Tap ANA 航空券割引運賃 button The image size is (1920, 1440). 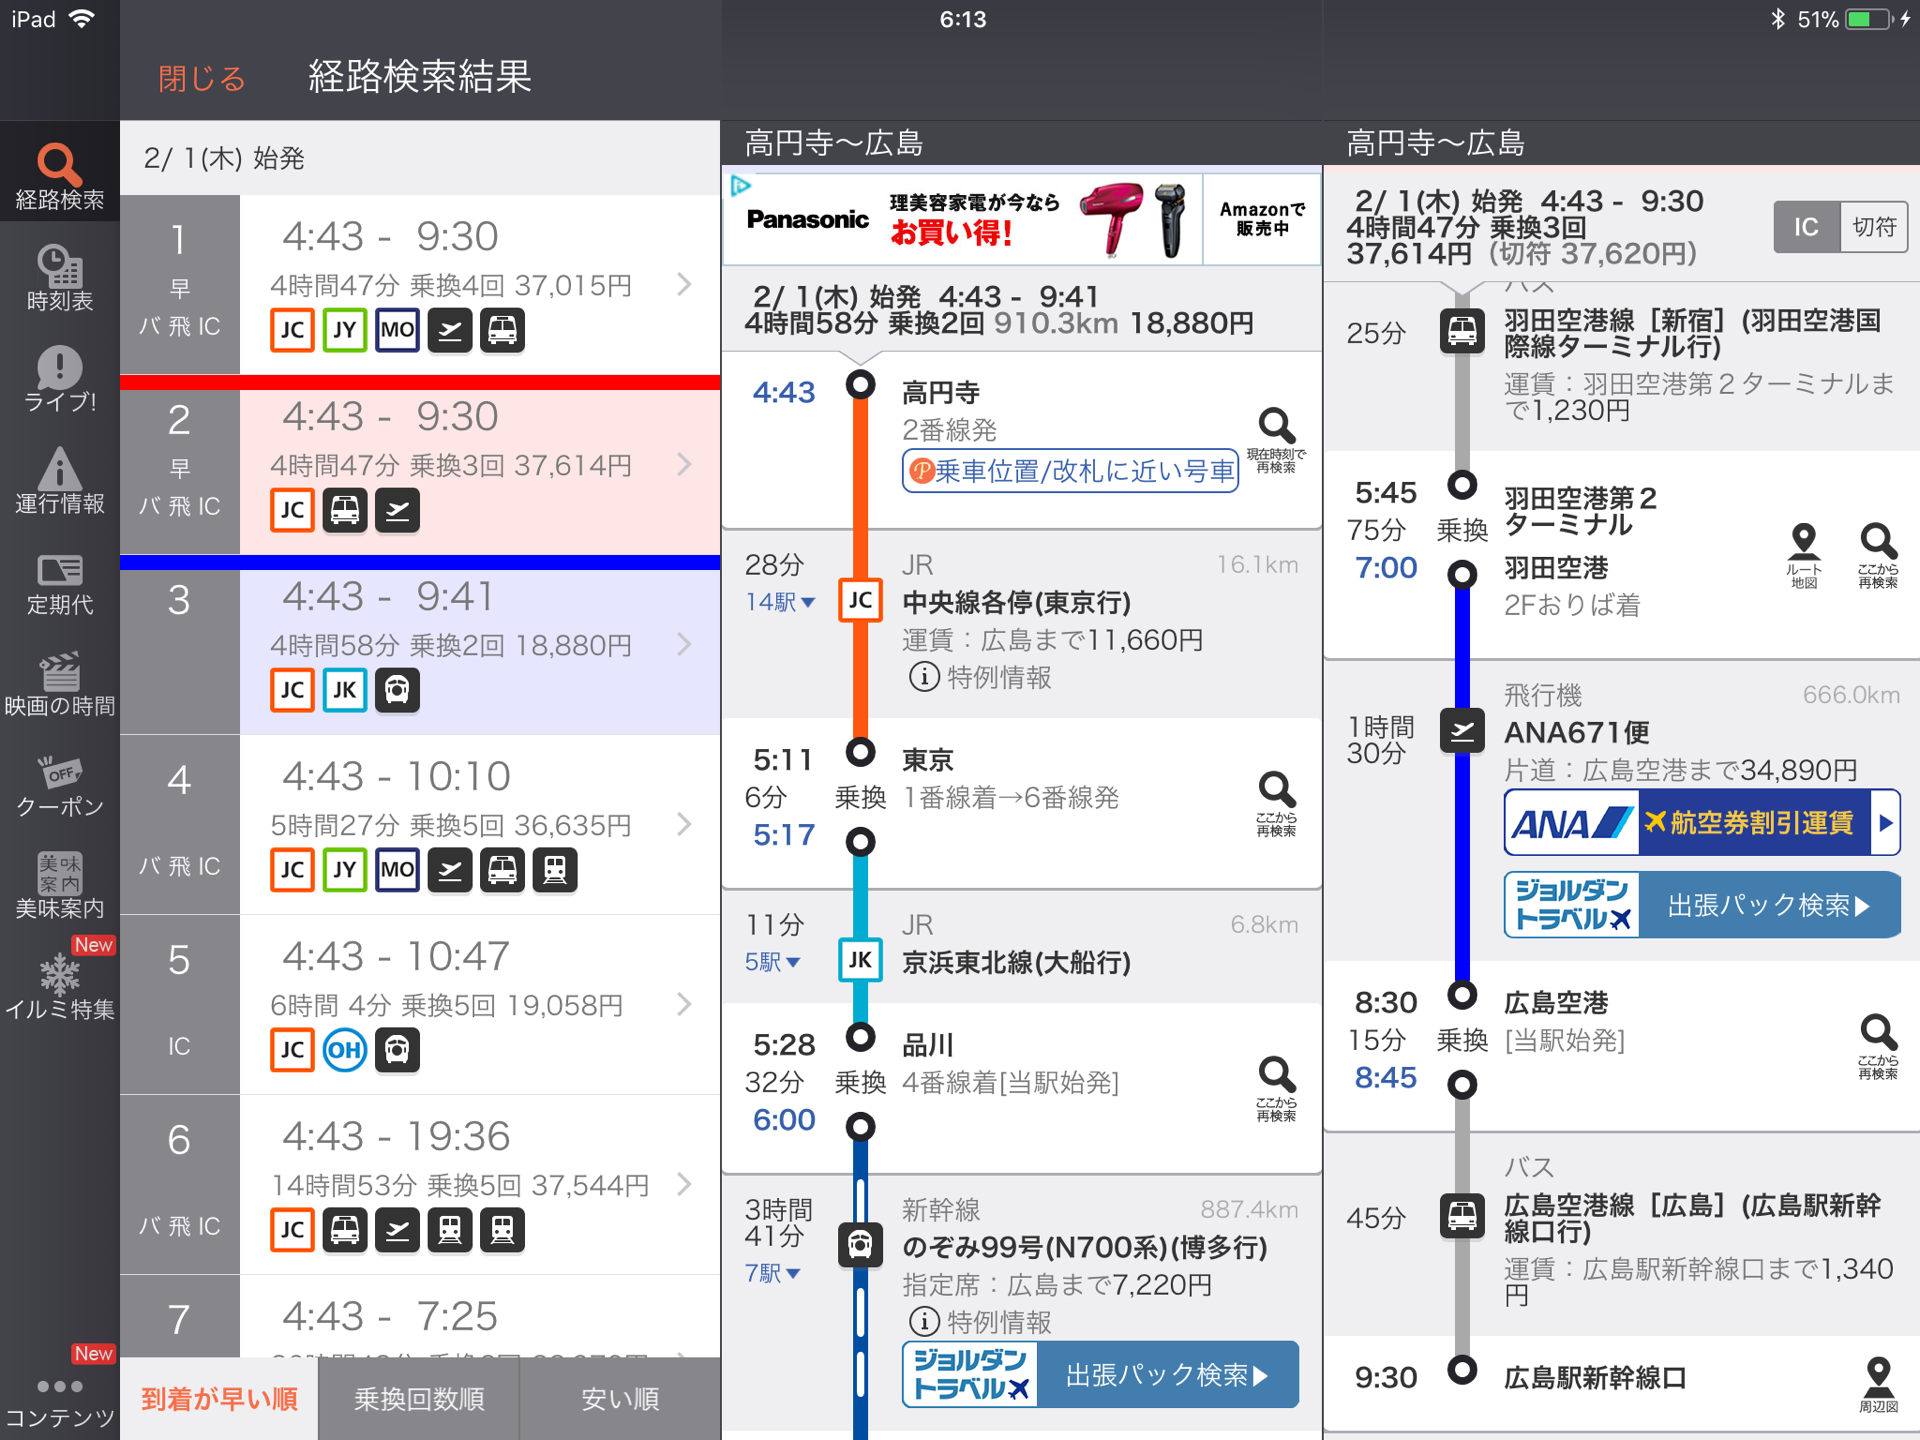(1702, 823)
